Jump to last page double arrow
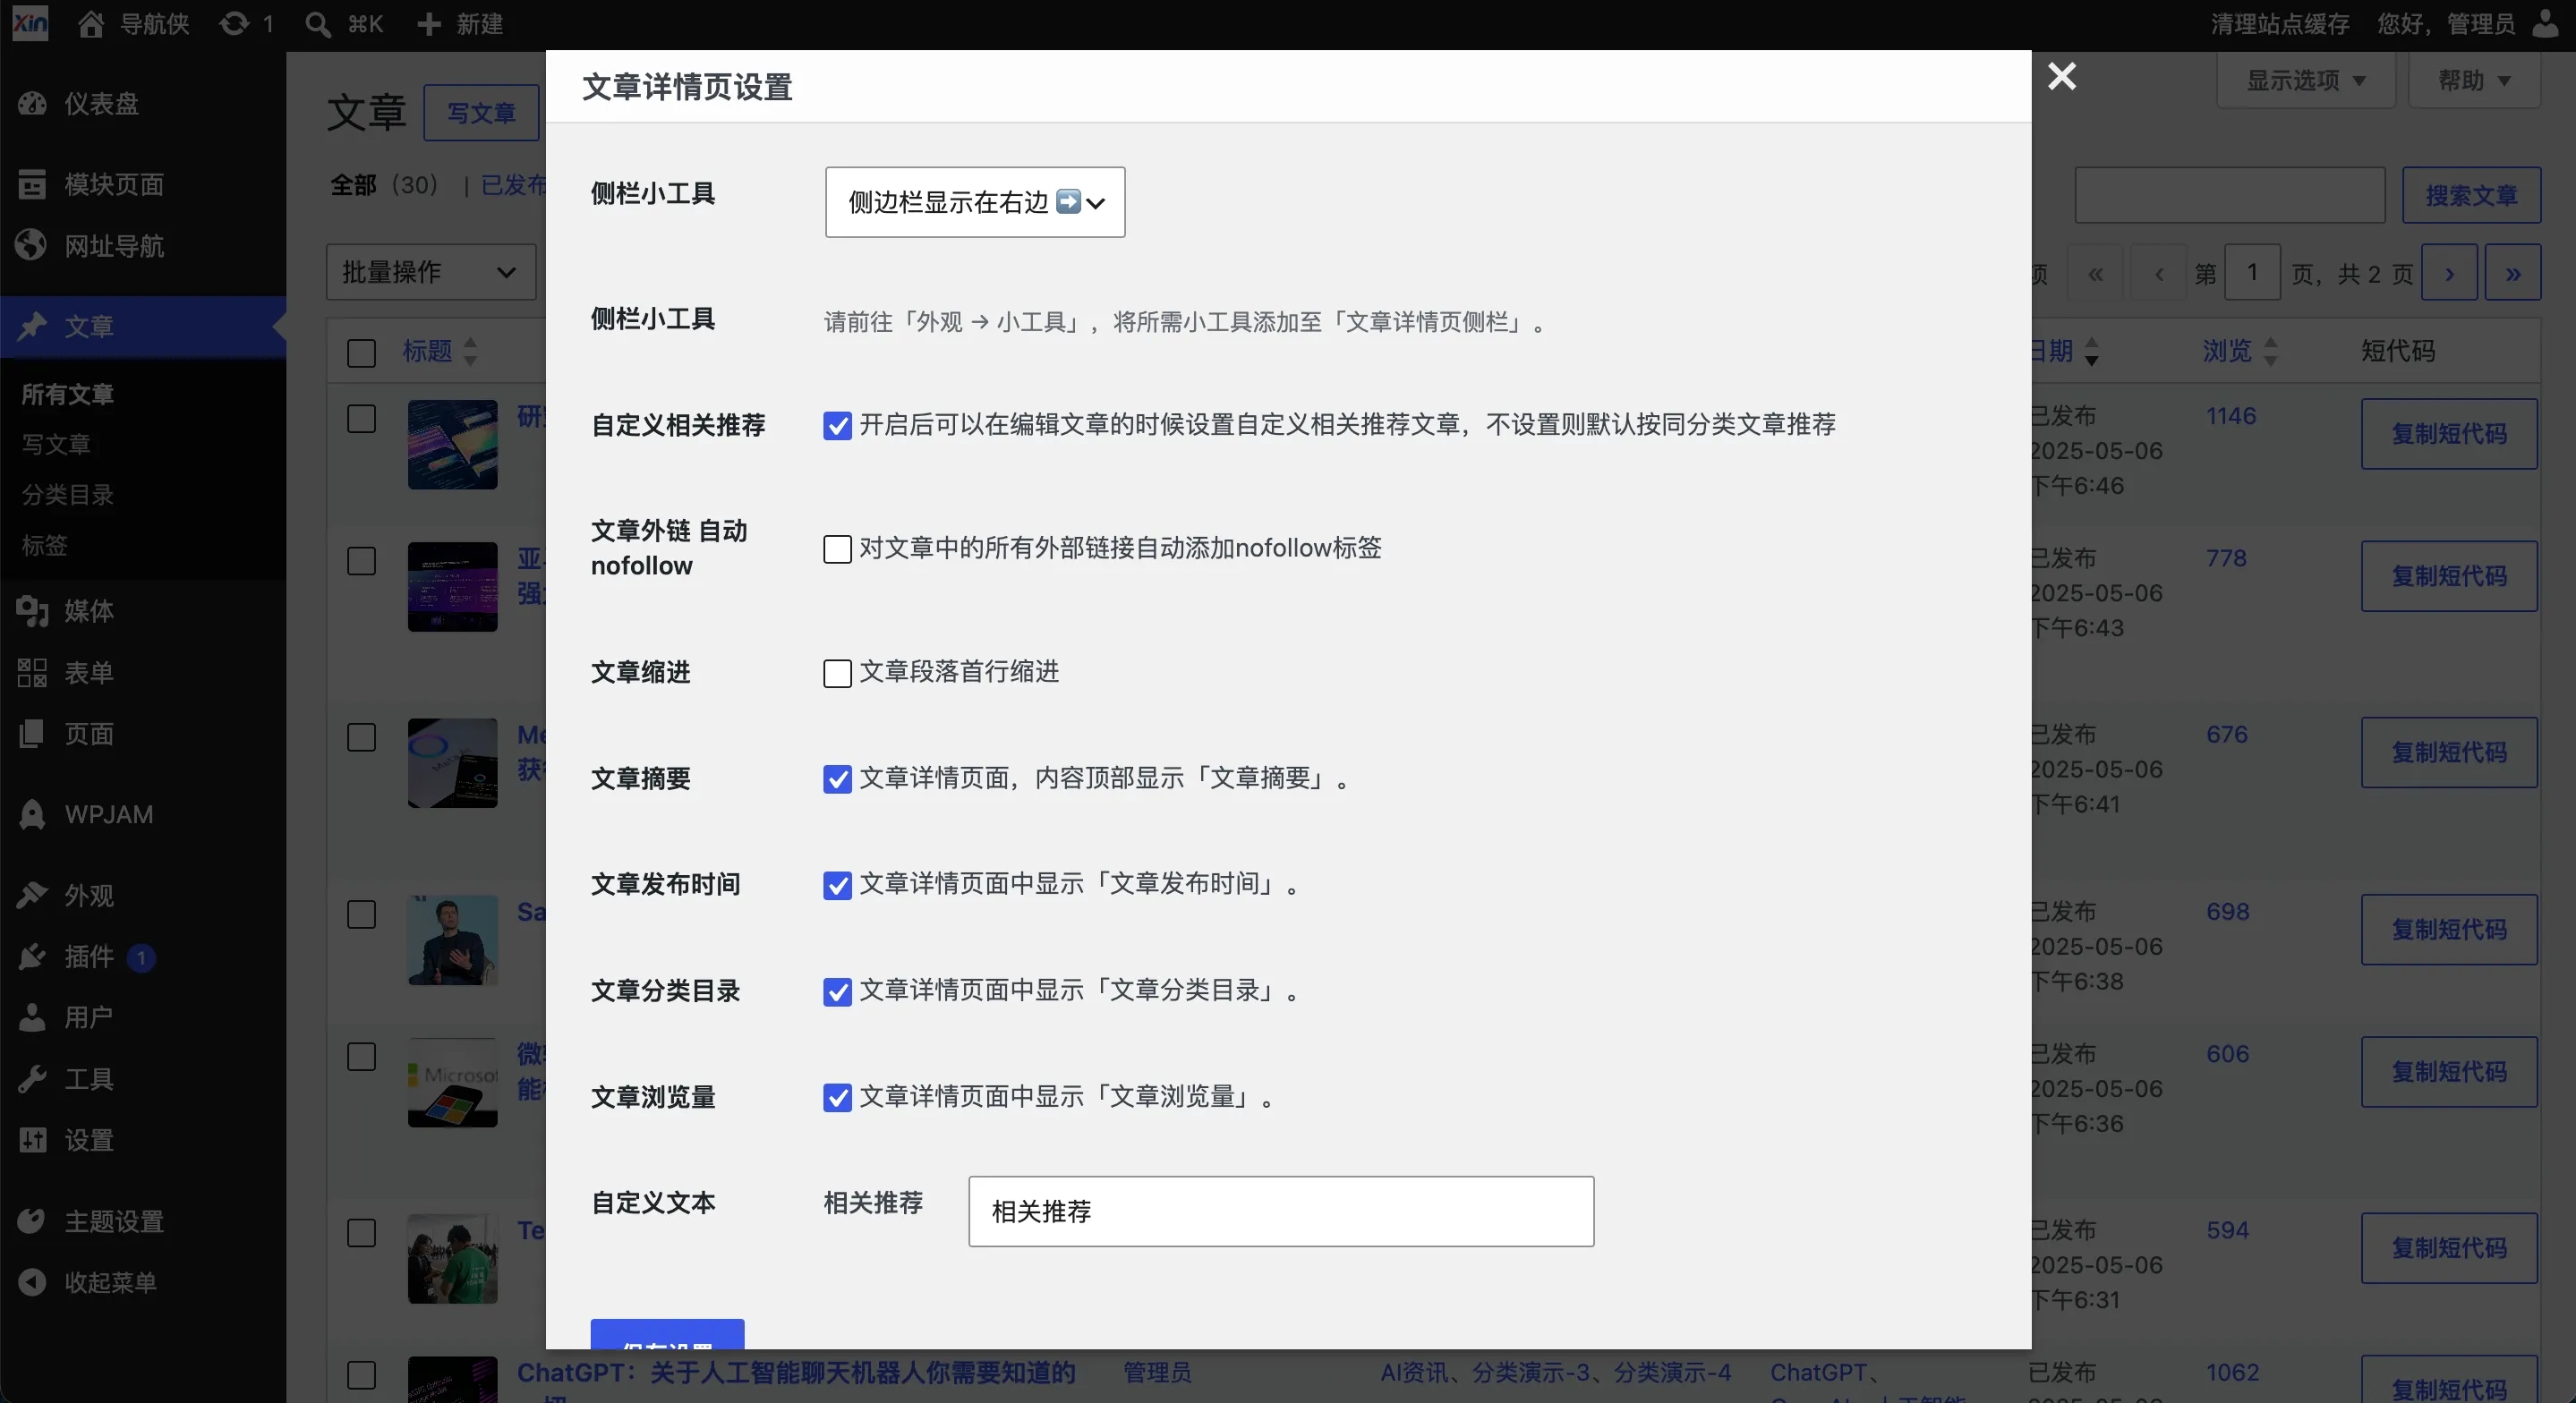Image resolution: width=2576 pixels, height=1403 pixels. click(x=2513, y=273)
